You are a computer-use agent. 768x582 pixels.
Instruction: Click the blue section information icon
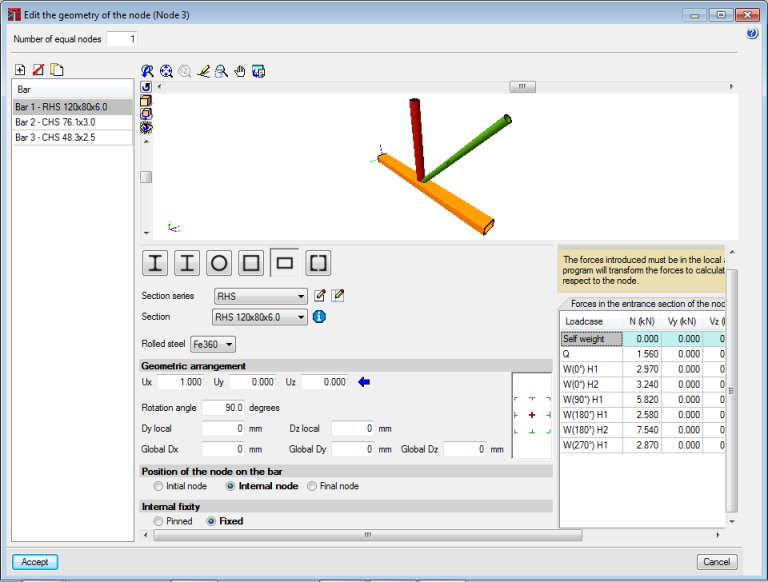click(320, 317)
